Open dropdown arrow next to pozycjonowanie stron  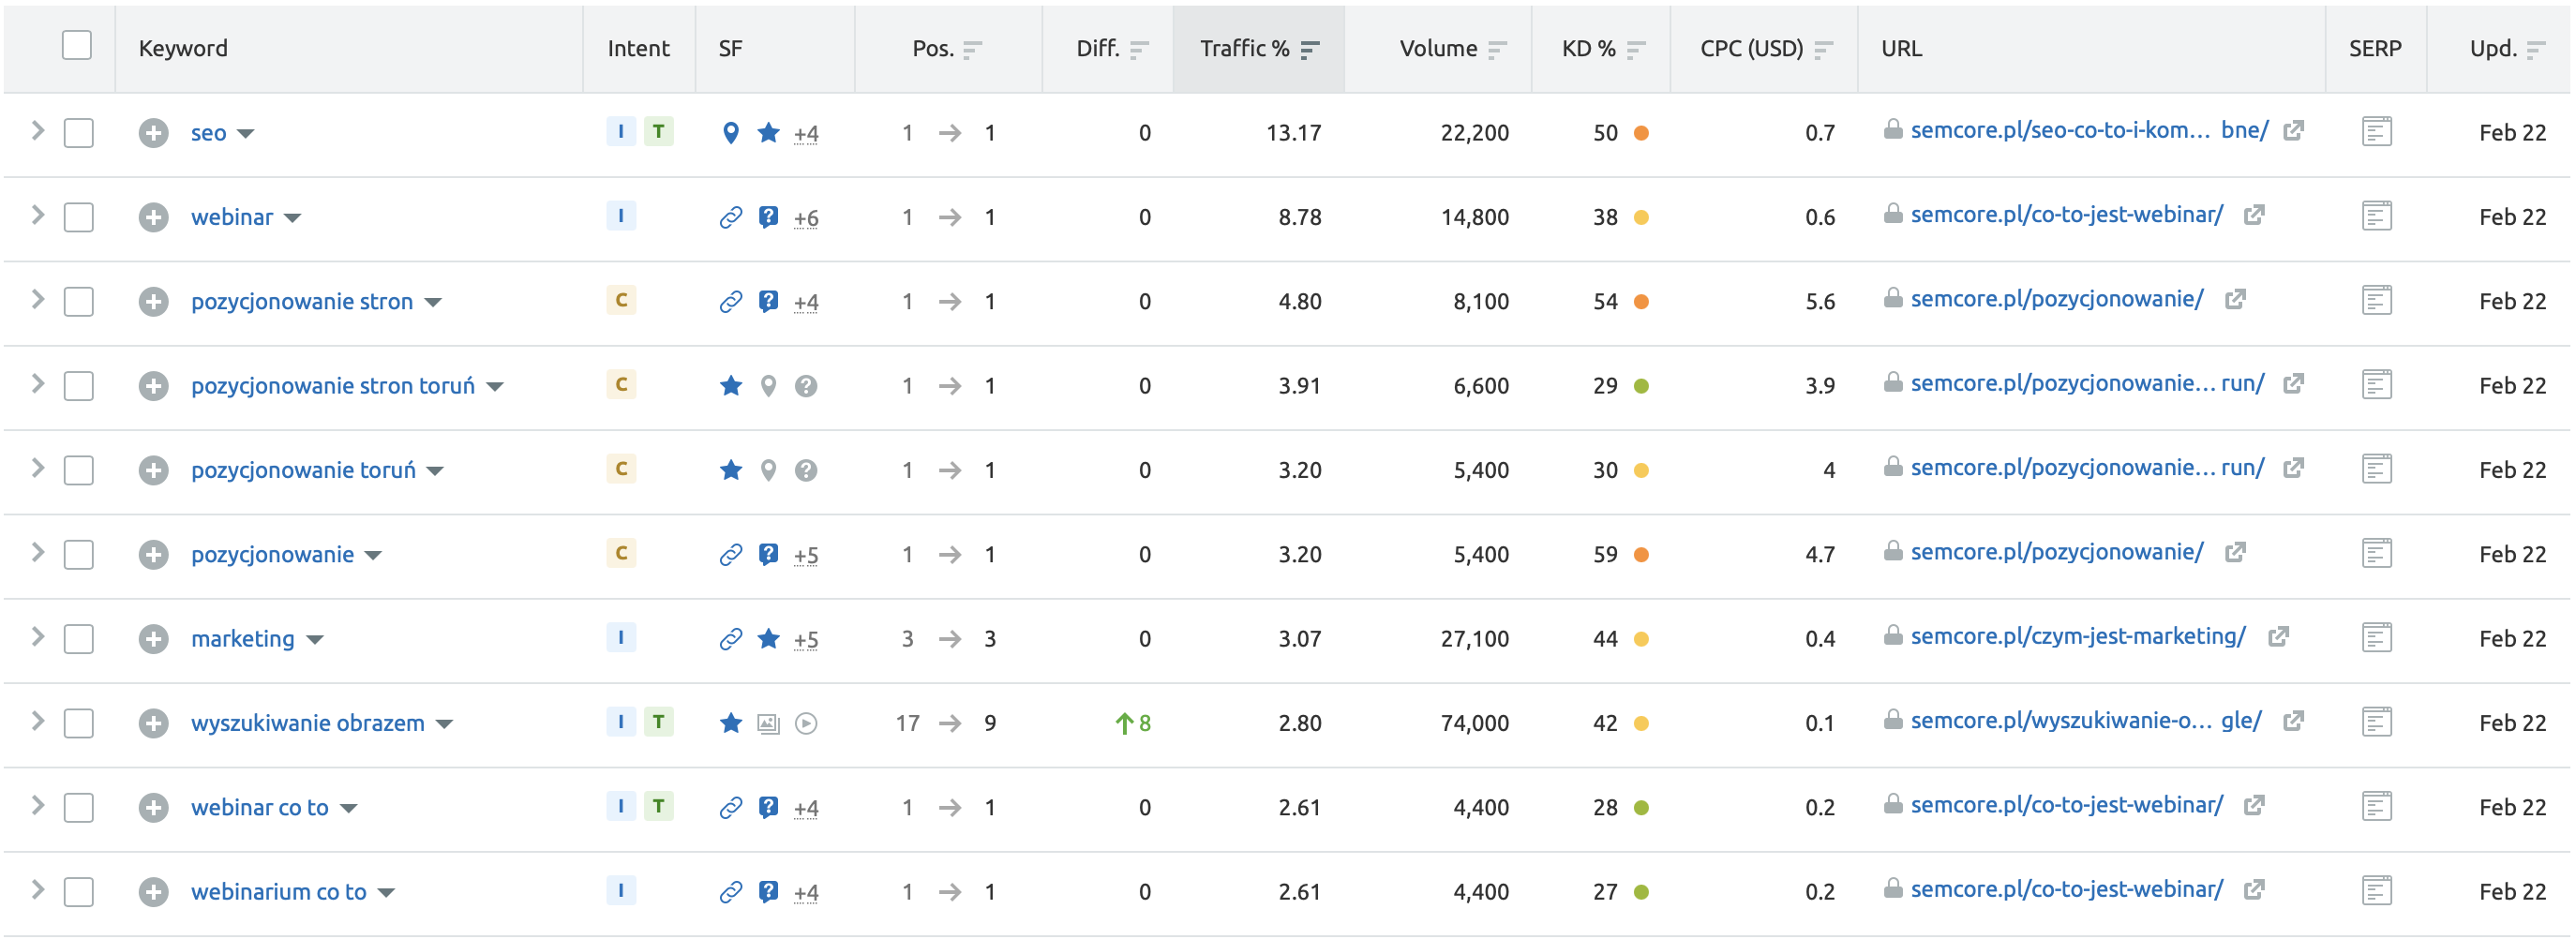[433, 302]
